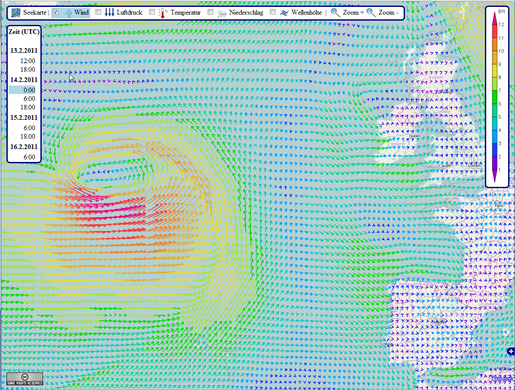Click the Zoom - magnifier icon
The image size is (515, 390).
click(x=371, y=13)
